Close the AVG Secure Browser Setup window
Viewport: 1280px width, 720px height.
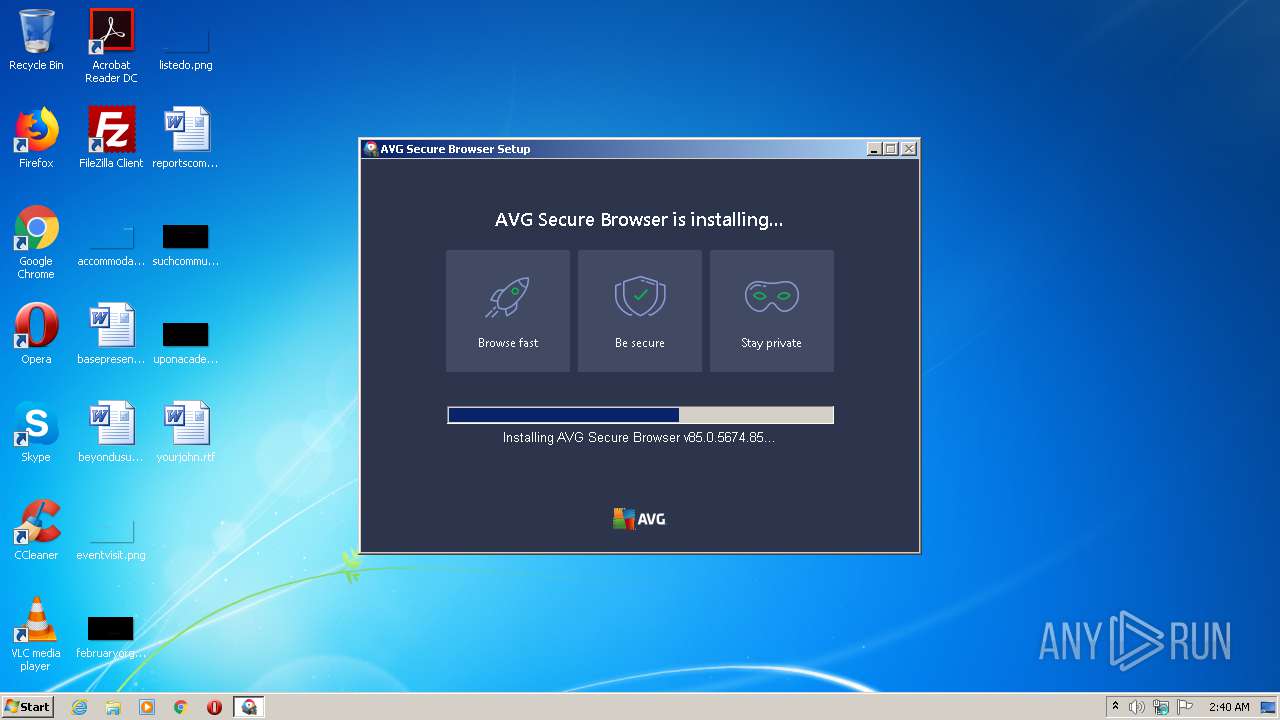click(x=908, y=149)
